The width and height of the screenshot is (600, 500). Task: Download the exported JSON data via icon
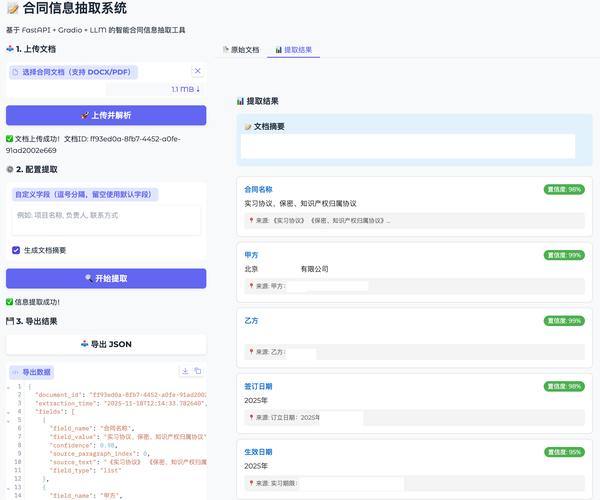pyautogui.click(x=185, y=371)
